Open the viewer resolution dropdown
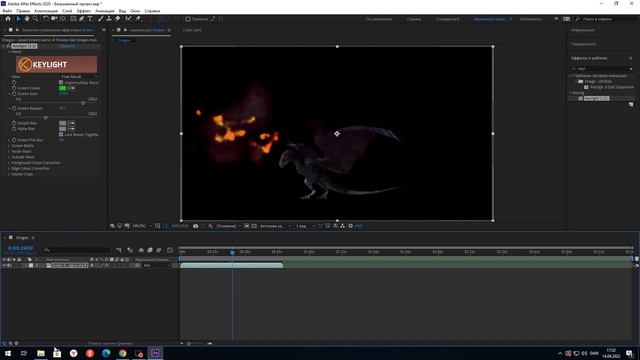 coord(228,226)
